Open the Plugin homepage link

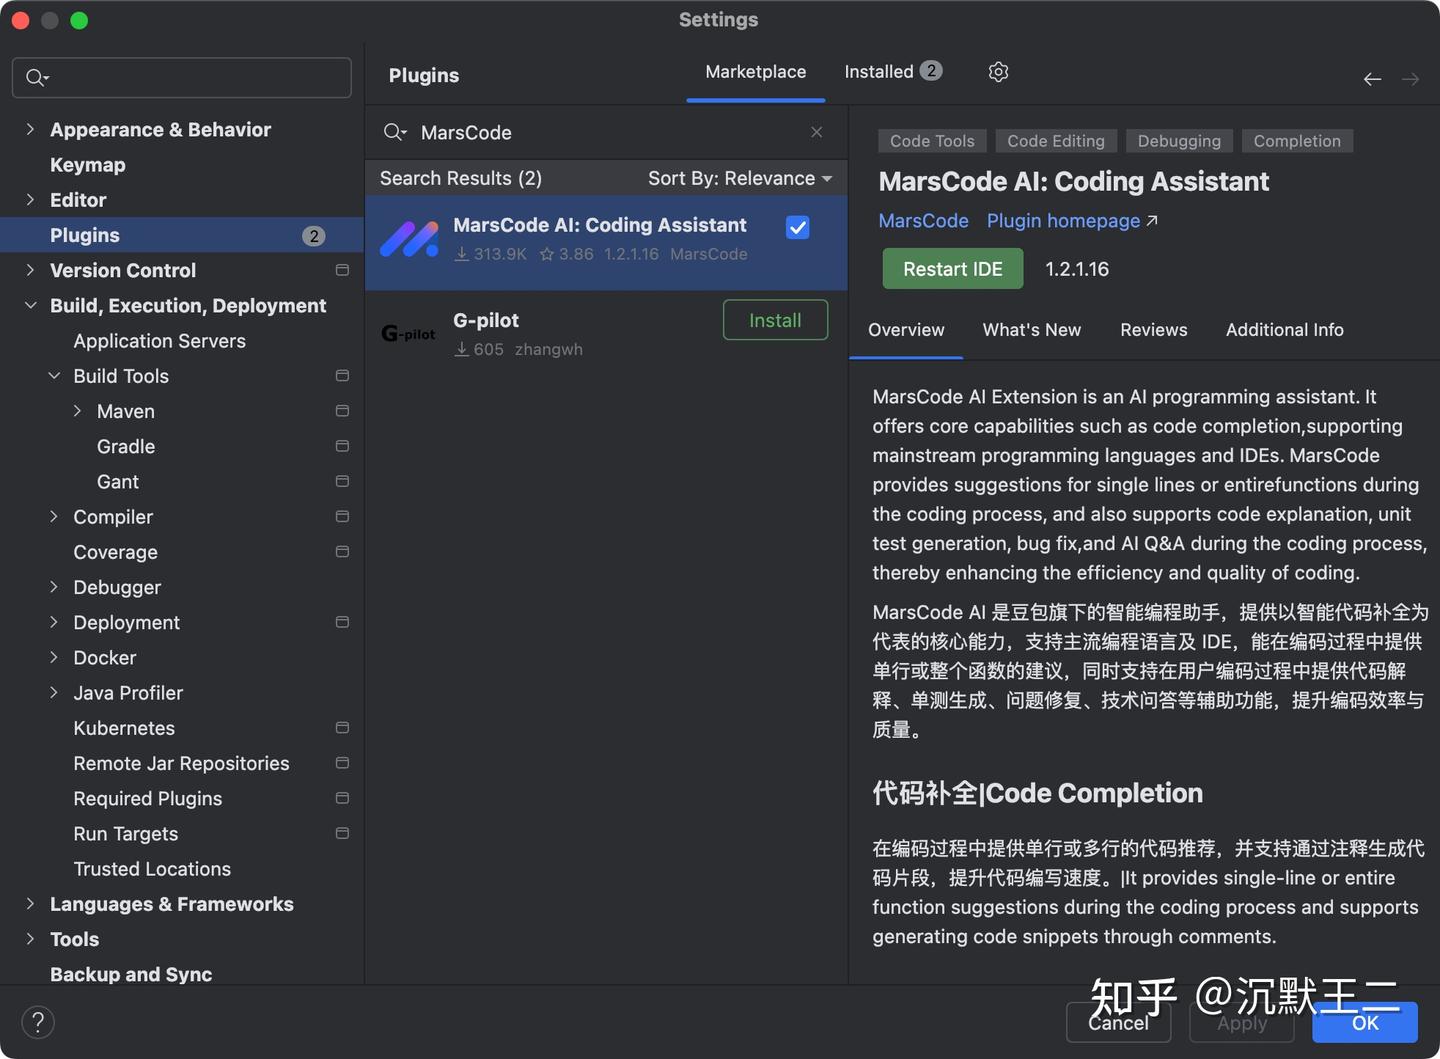pos(1072,221)
